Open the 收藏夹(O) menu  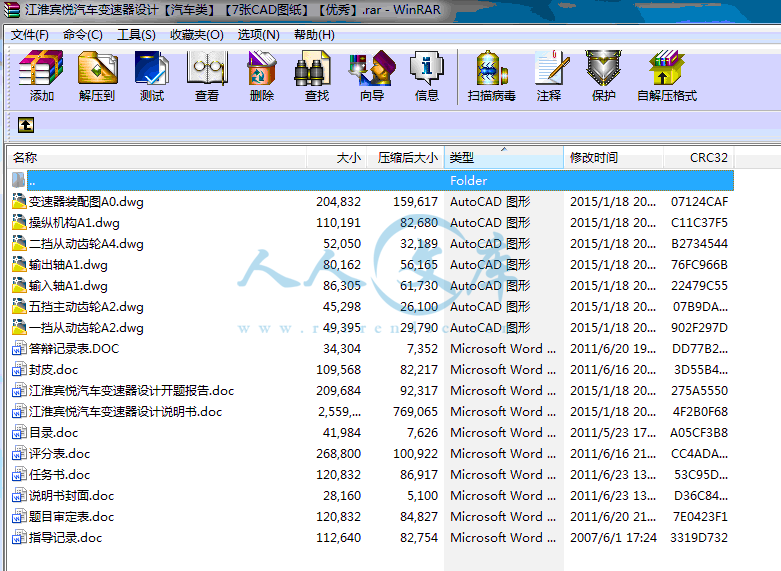(197, 35)
